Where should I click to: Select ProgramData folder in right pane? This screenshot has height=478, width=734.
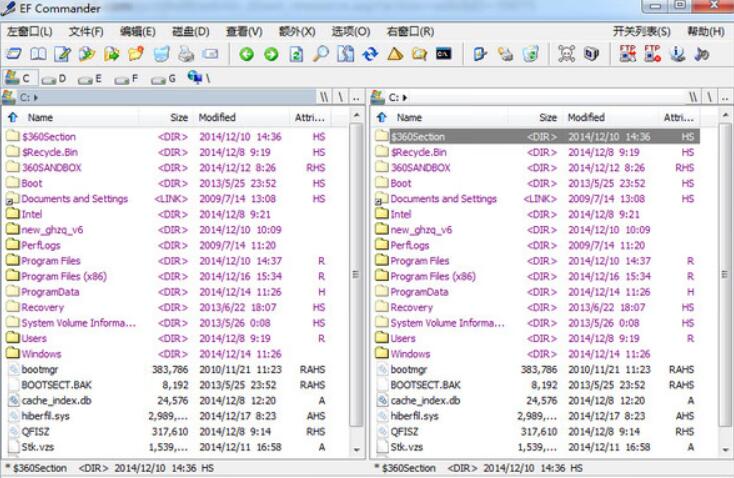click(537, 292)
